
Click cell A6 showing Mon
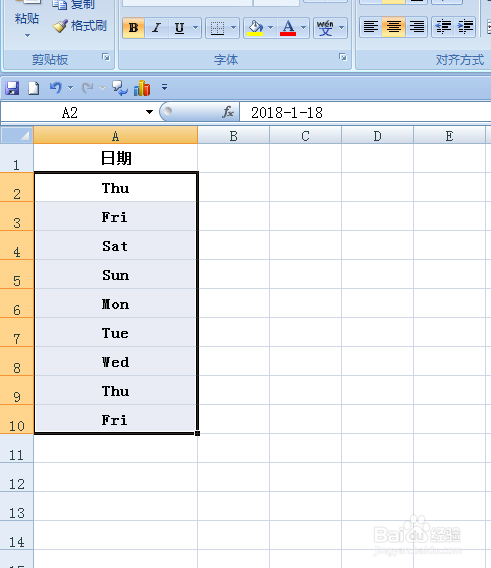[x=116, y=304]
